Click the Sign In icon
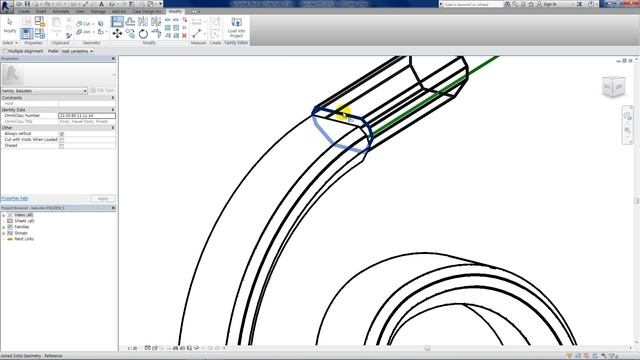The width and height of the screenshot is (640, 360). pos(547,4)
